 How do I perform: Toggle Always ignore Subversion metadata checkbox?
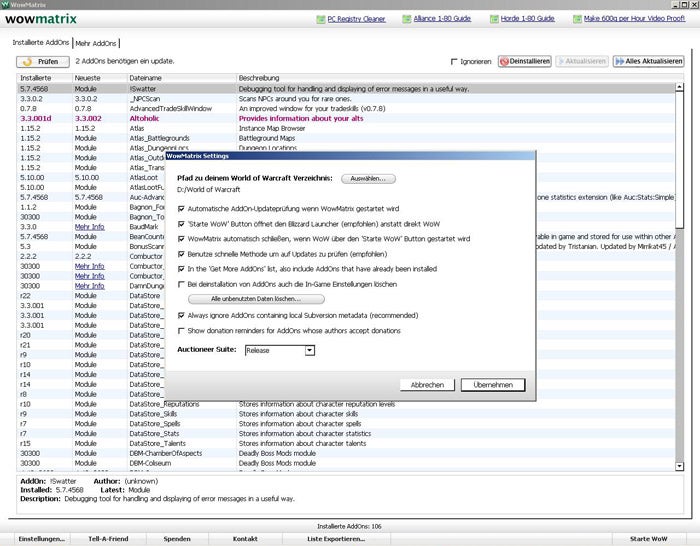[181, 316]
